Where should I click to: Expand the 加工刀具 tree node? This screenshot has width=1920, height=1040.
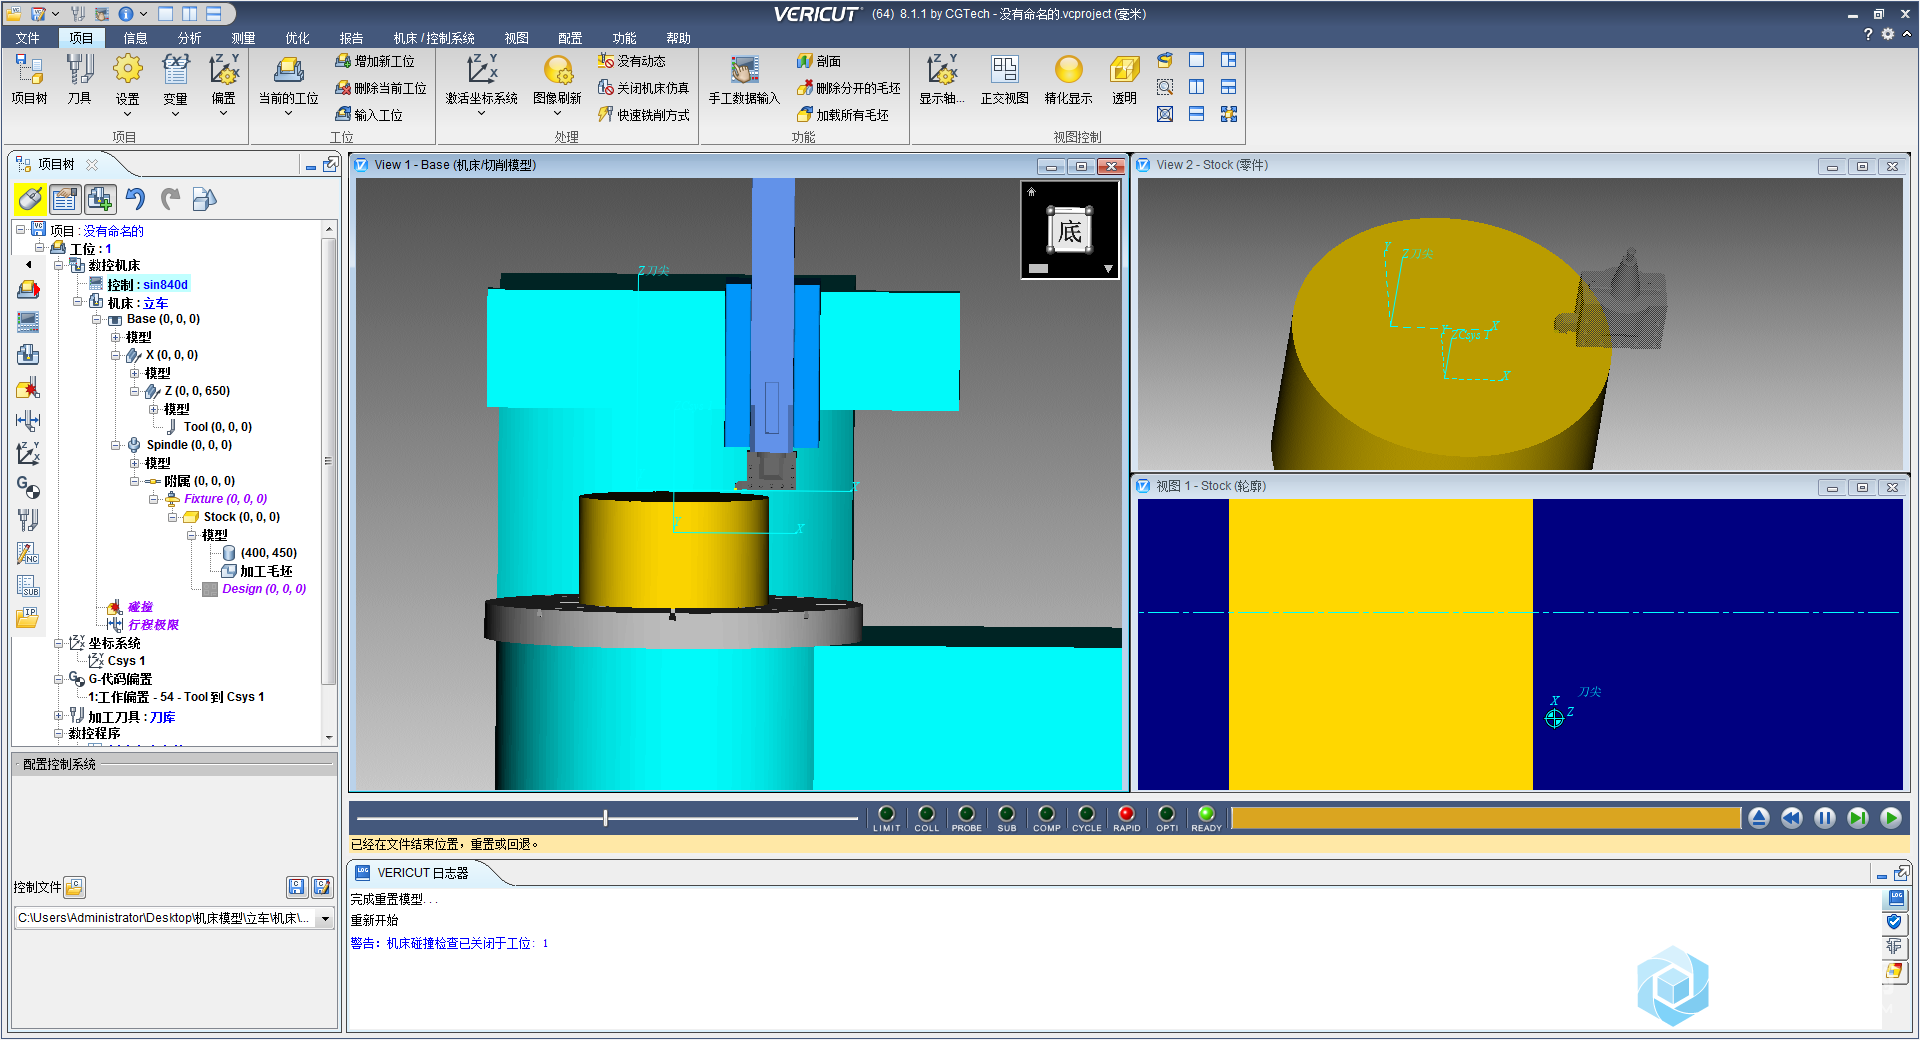point(59,716)
